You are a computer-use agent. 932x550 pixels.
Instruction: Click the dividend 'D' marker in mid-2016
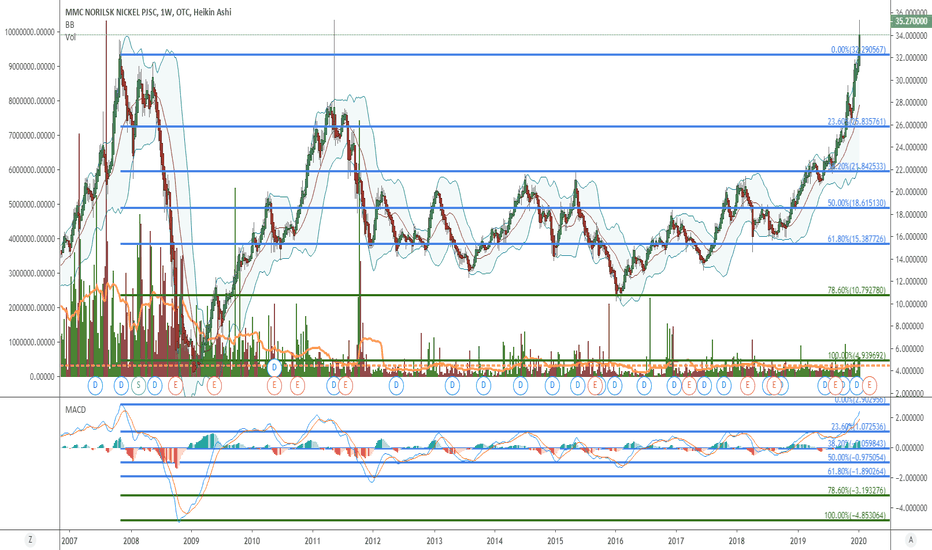click(x=644, y=385)
